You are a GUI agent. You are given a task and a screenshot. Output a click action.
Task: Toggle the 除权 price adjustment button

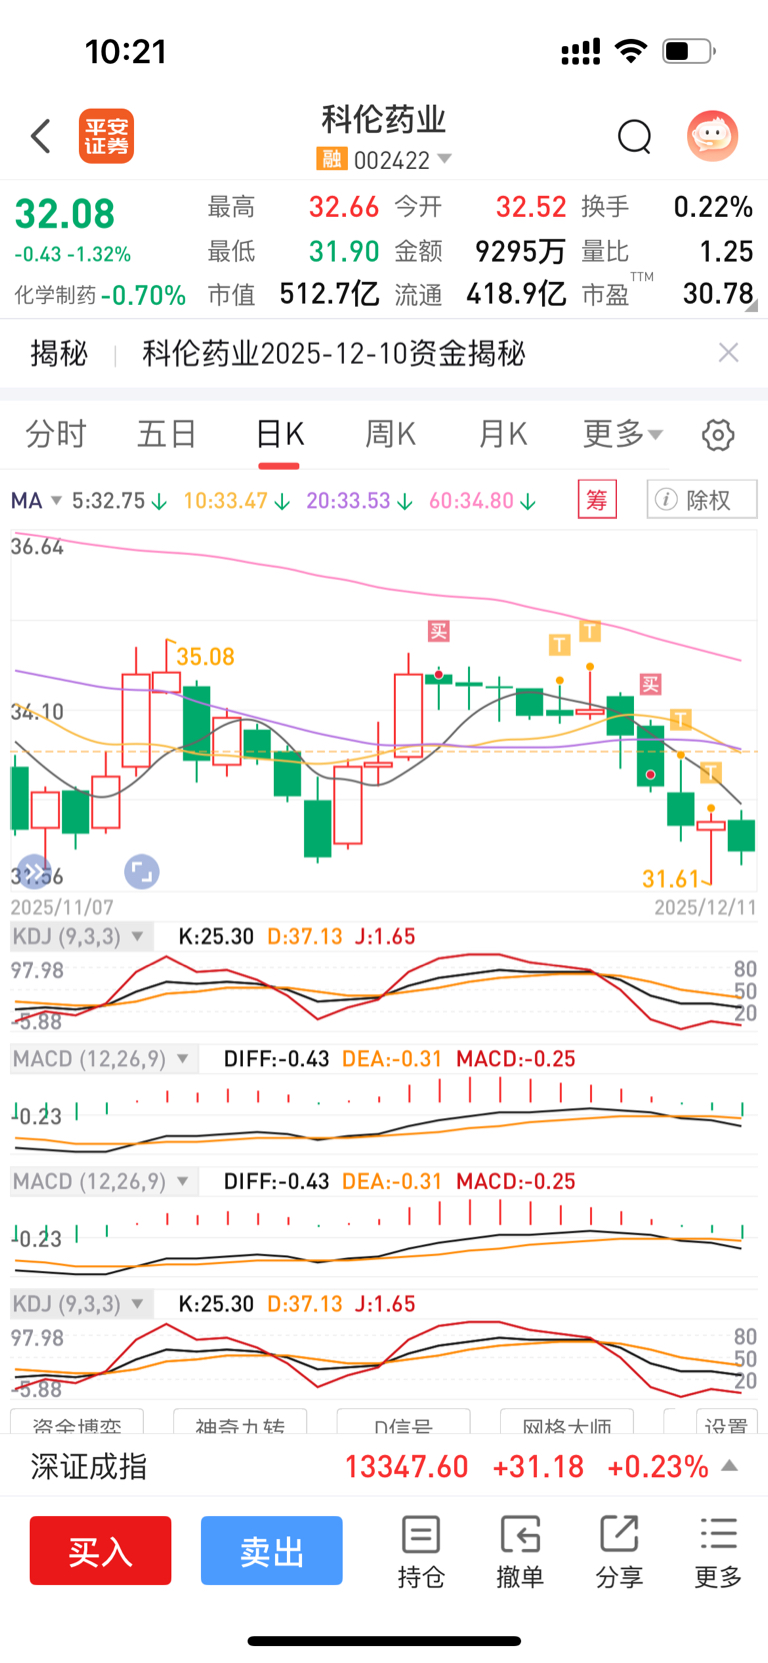pyautogui.click(x=702, y=499)
